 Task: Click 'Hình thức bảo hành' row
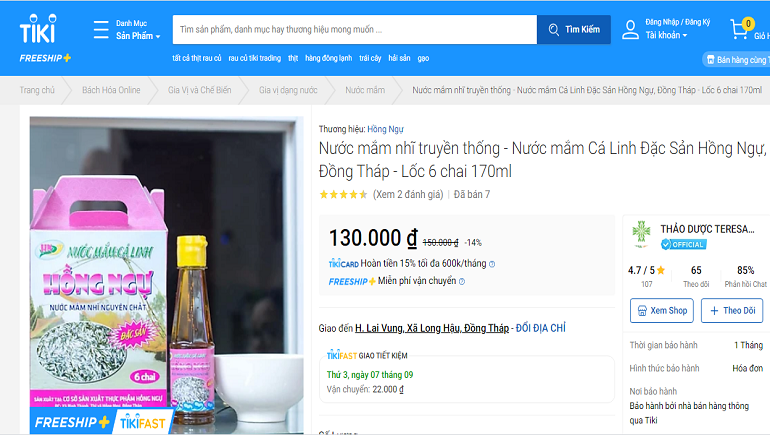pyautogui.click(x=696, y=368)
